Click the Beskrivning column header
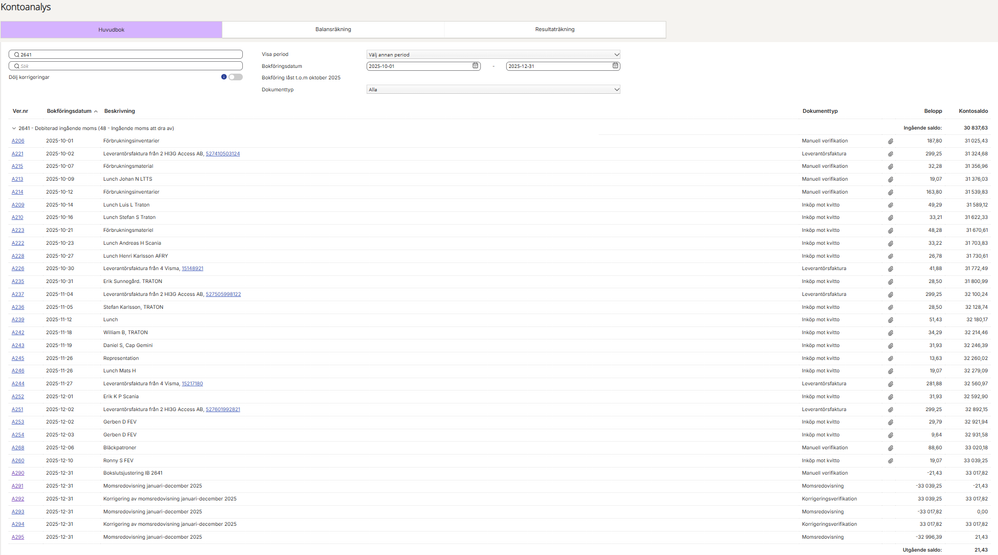This screenshot has height=555, width=998. [x=120, y=111]
